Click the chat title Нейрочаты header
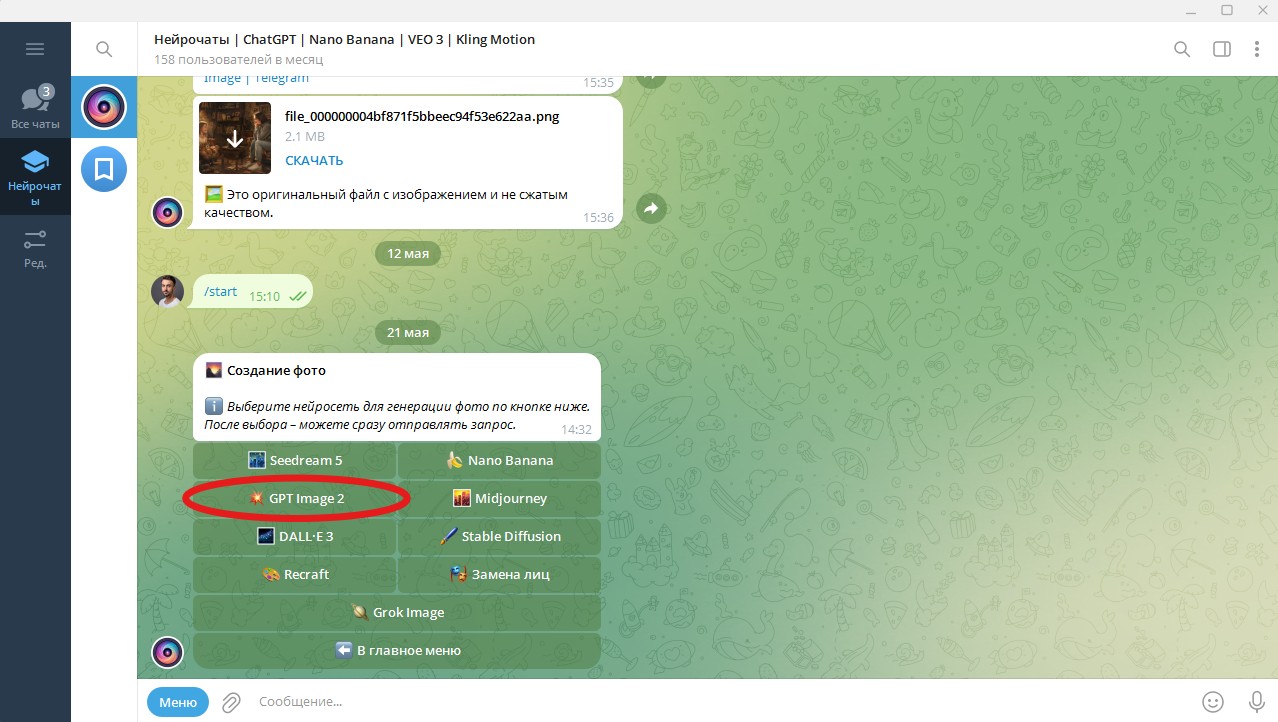Screen dimensions: 1278x722 [x=344, y=40]
